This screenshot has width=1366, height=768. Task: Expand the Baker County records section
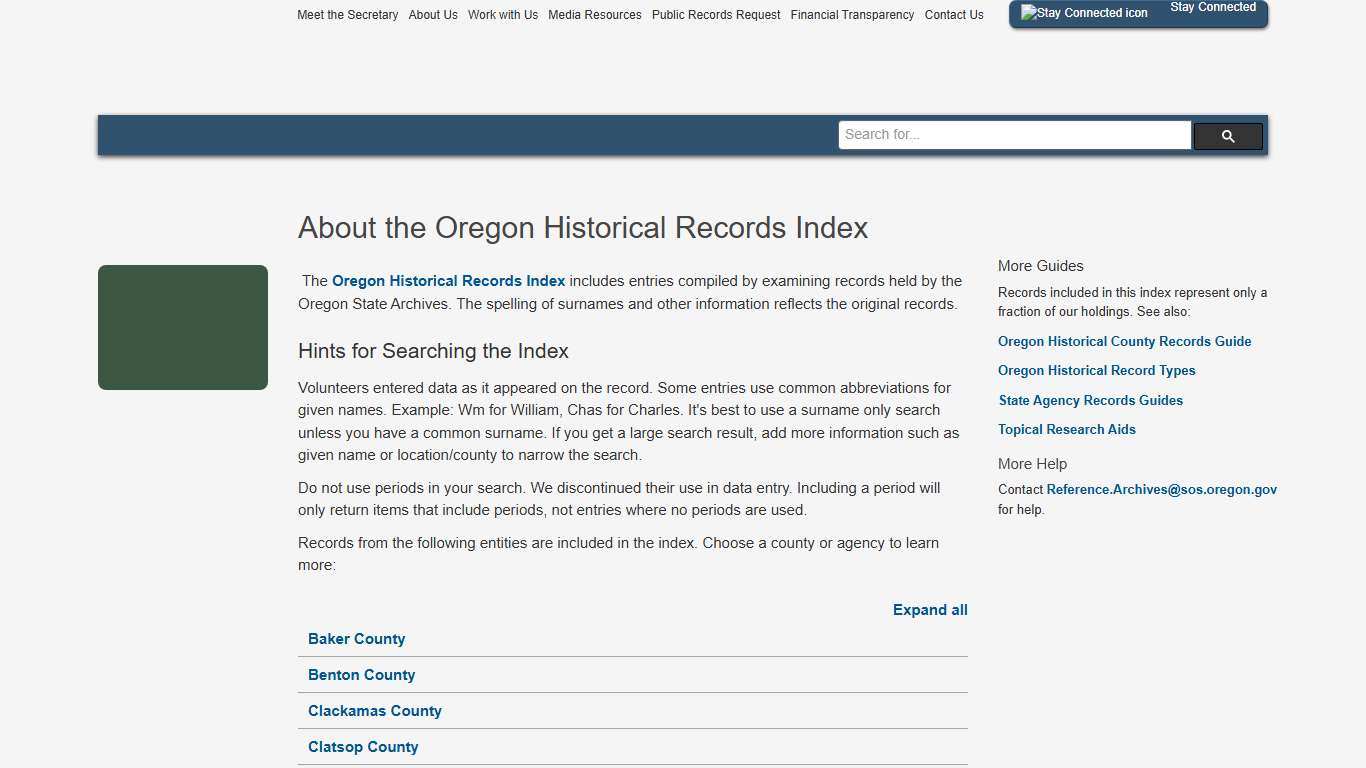pos(356,639)
